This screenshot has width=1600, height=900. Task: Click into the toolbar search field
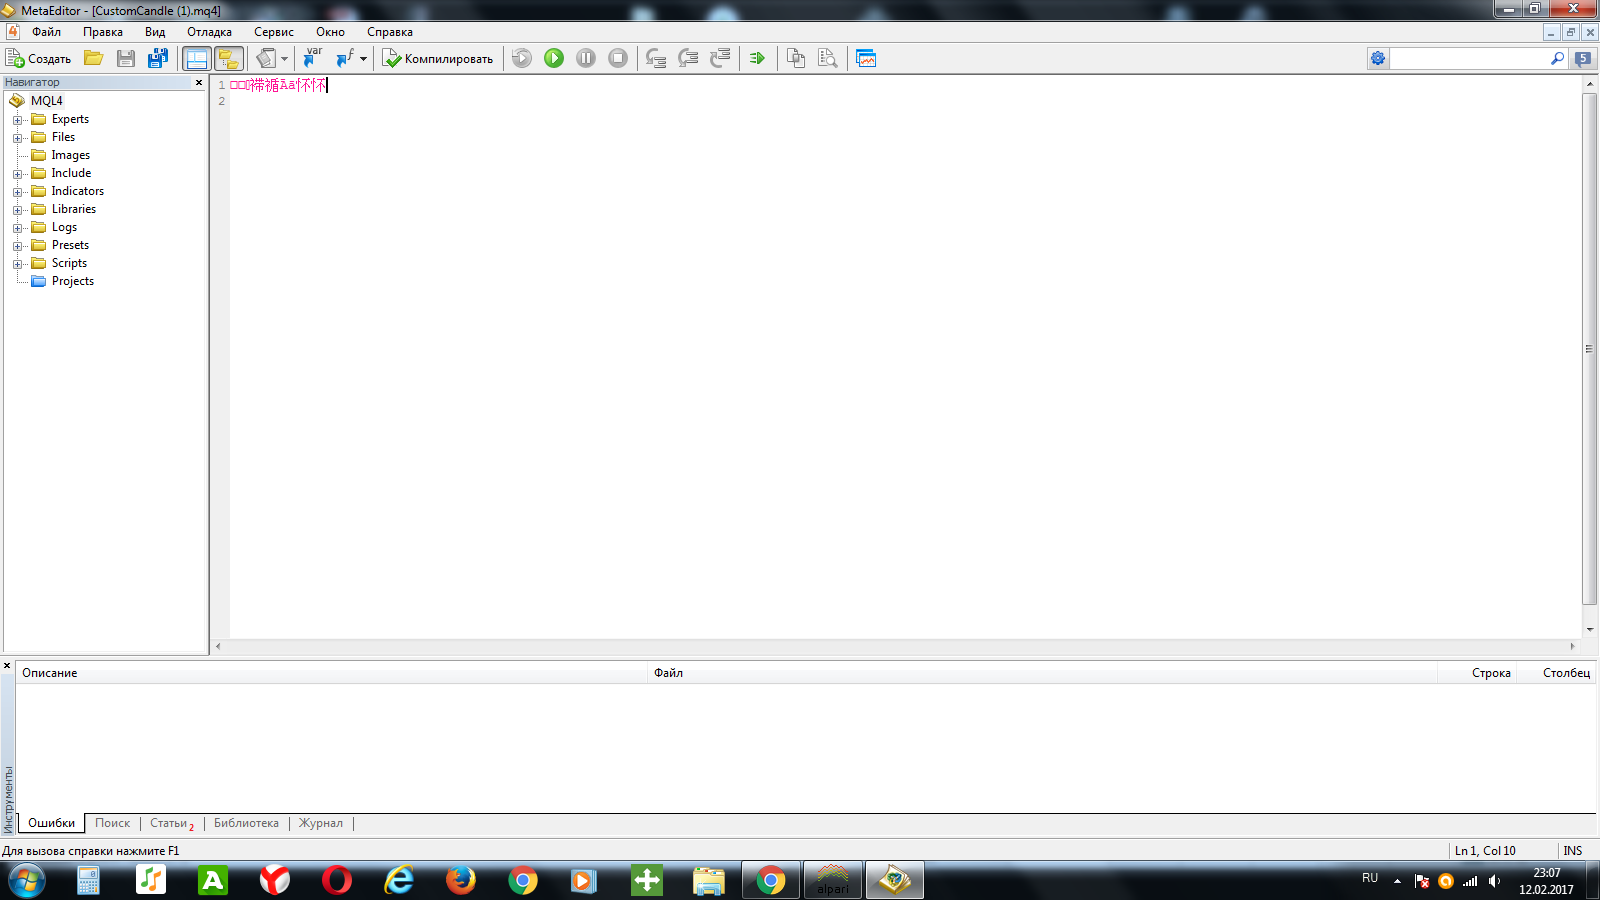pyautogui.click(x=1468, y=59)
